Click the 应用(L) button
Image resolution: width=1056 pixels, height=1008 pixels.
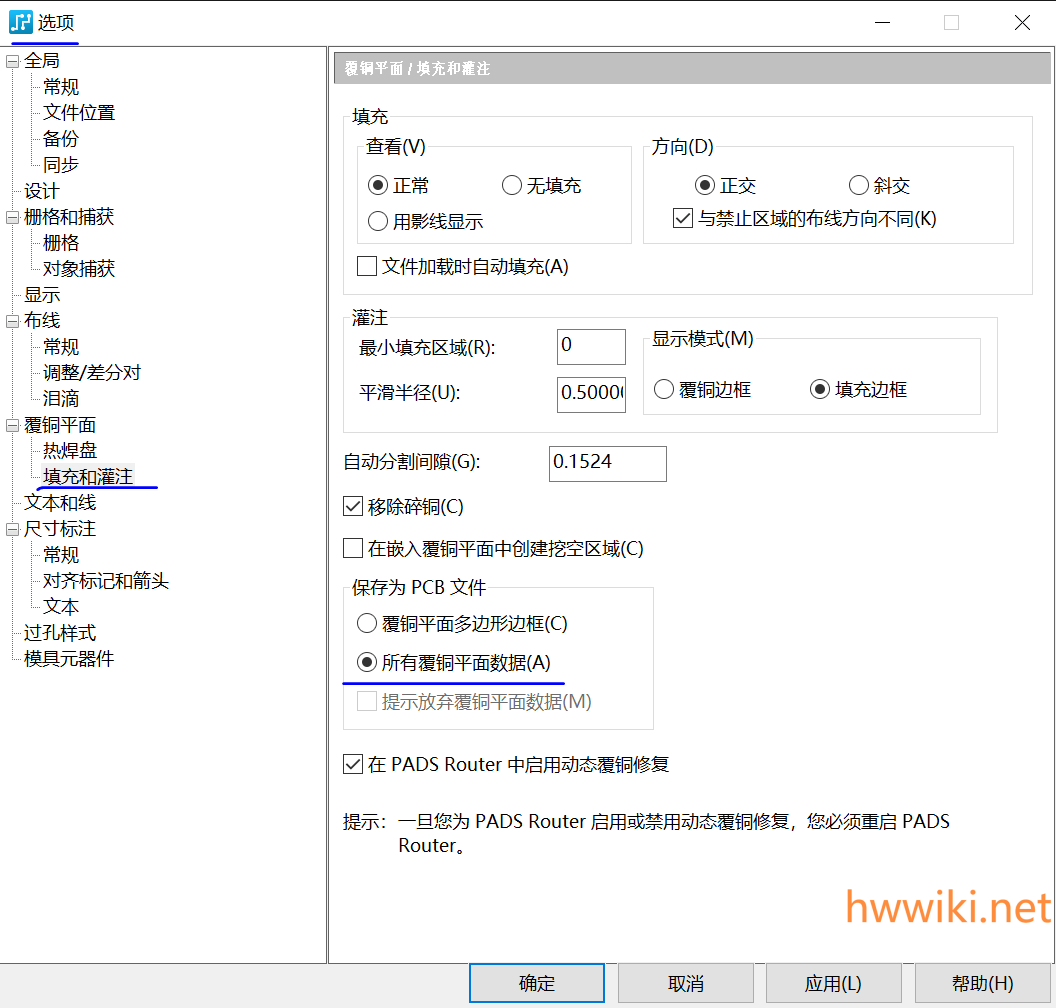click(x=833, y=984)
